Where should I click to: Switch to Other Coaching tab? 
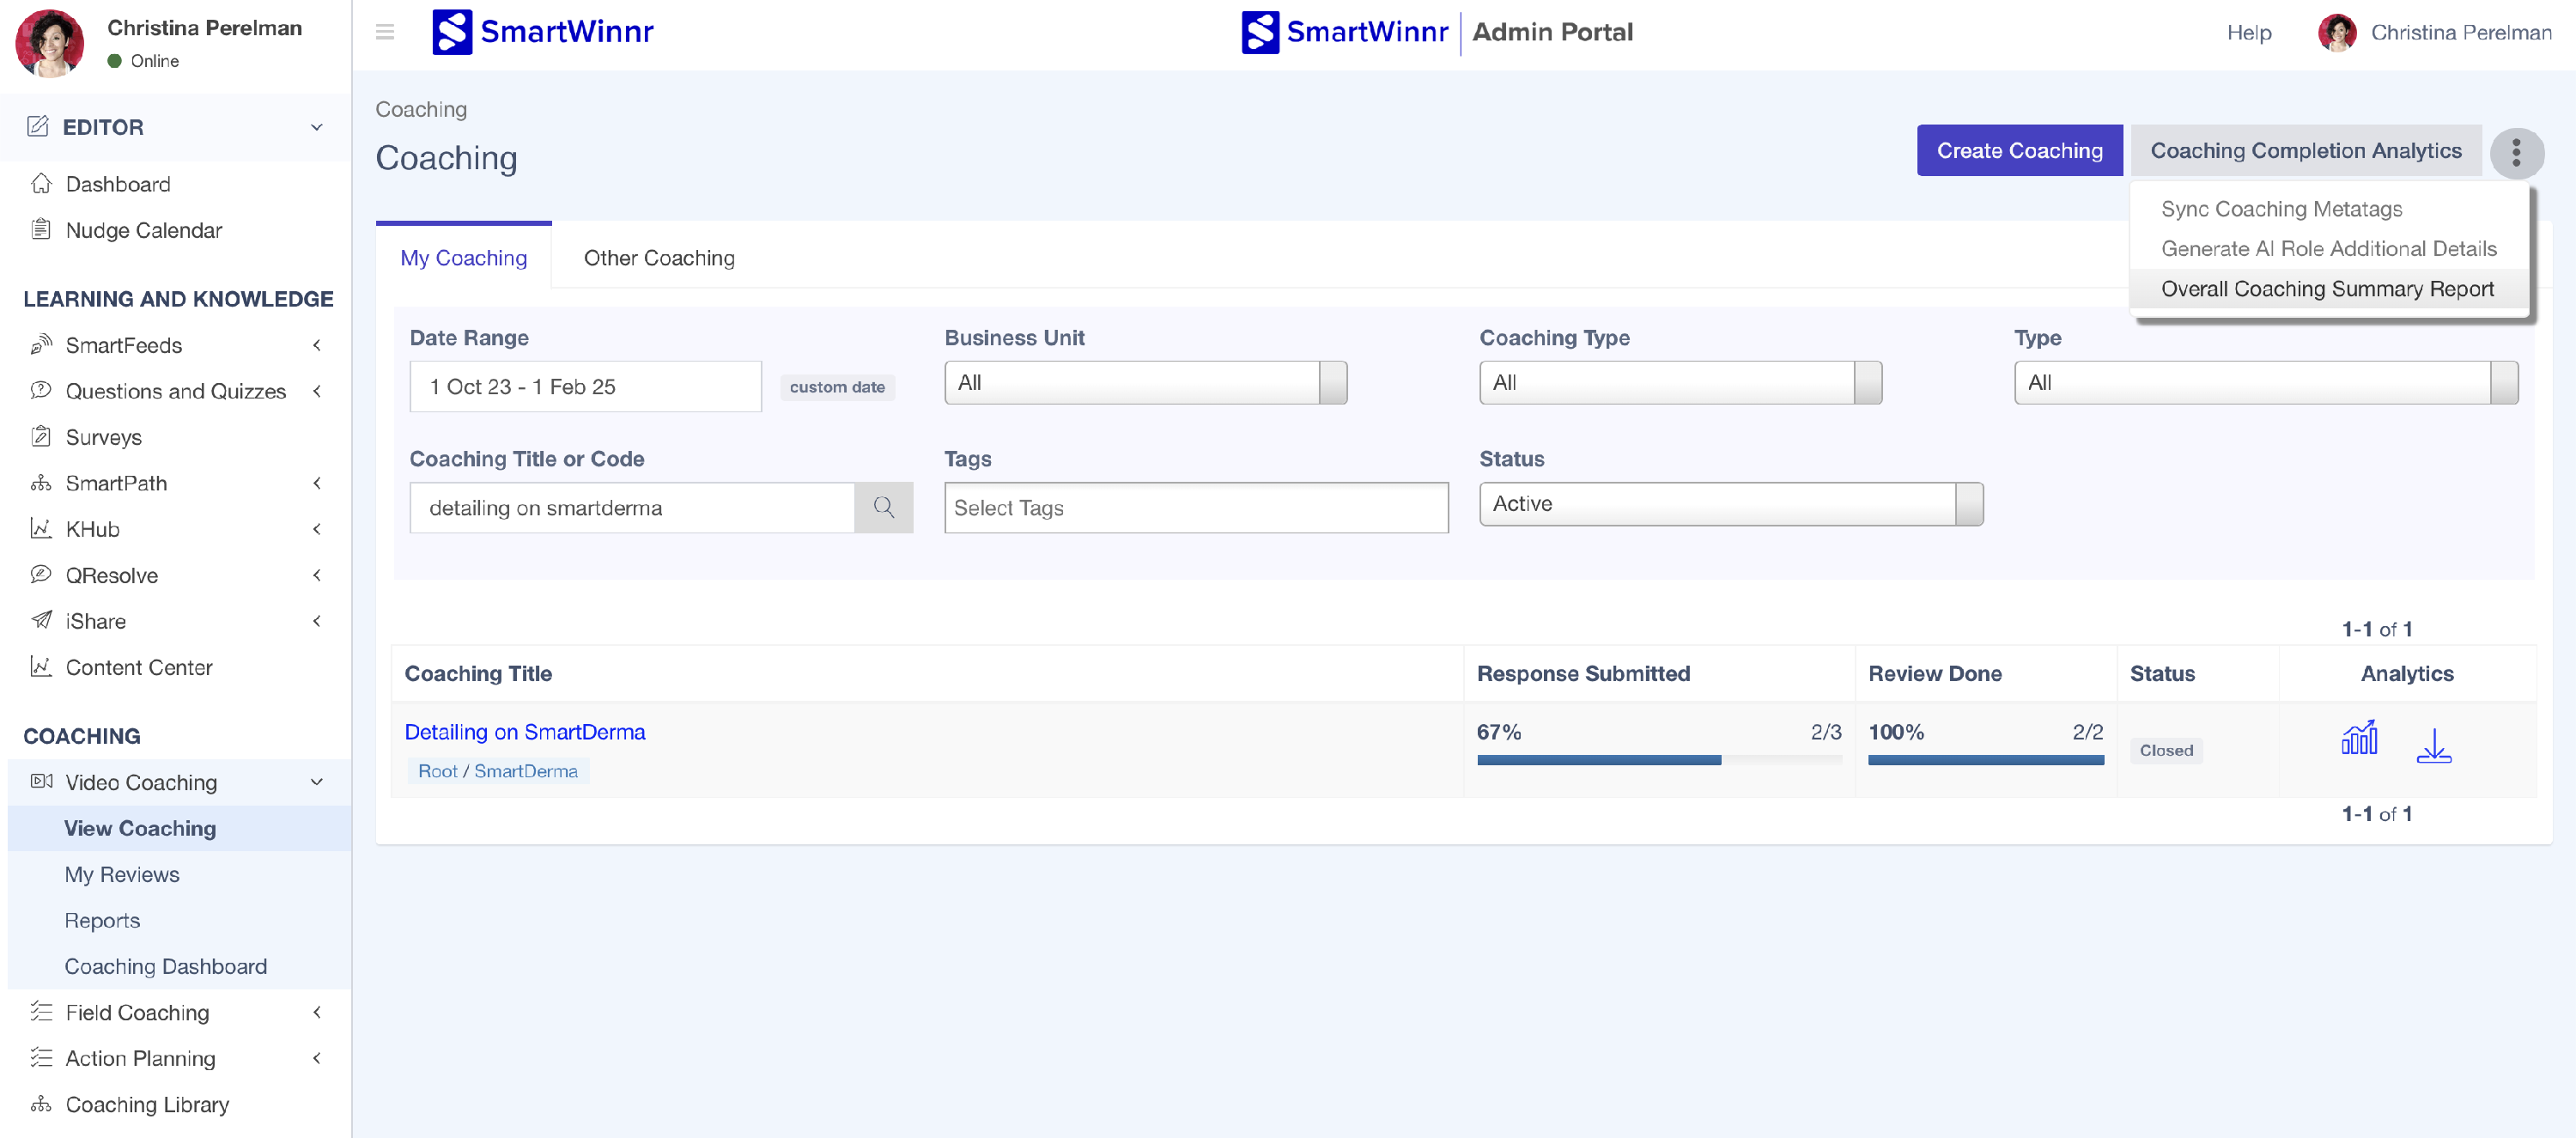click(659, 258)
